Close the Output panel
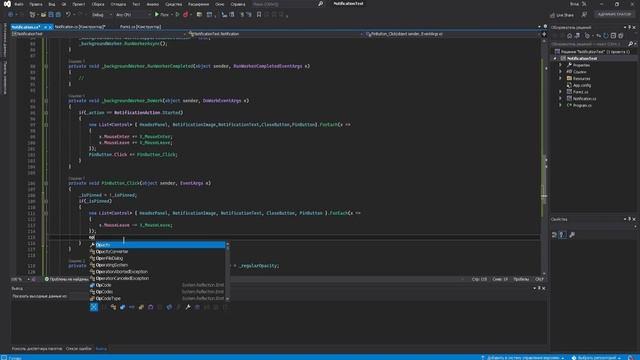This screenshot has width=640, height=360. (x=543, y=289)
